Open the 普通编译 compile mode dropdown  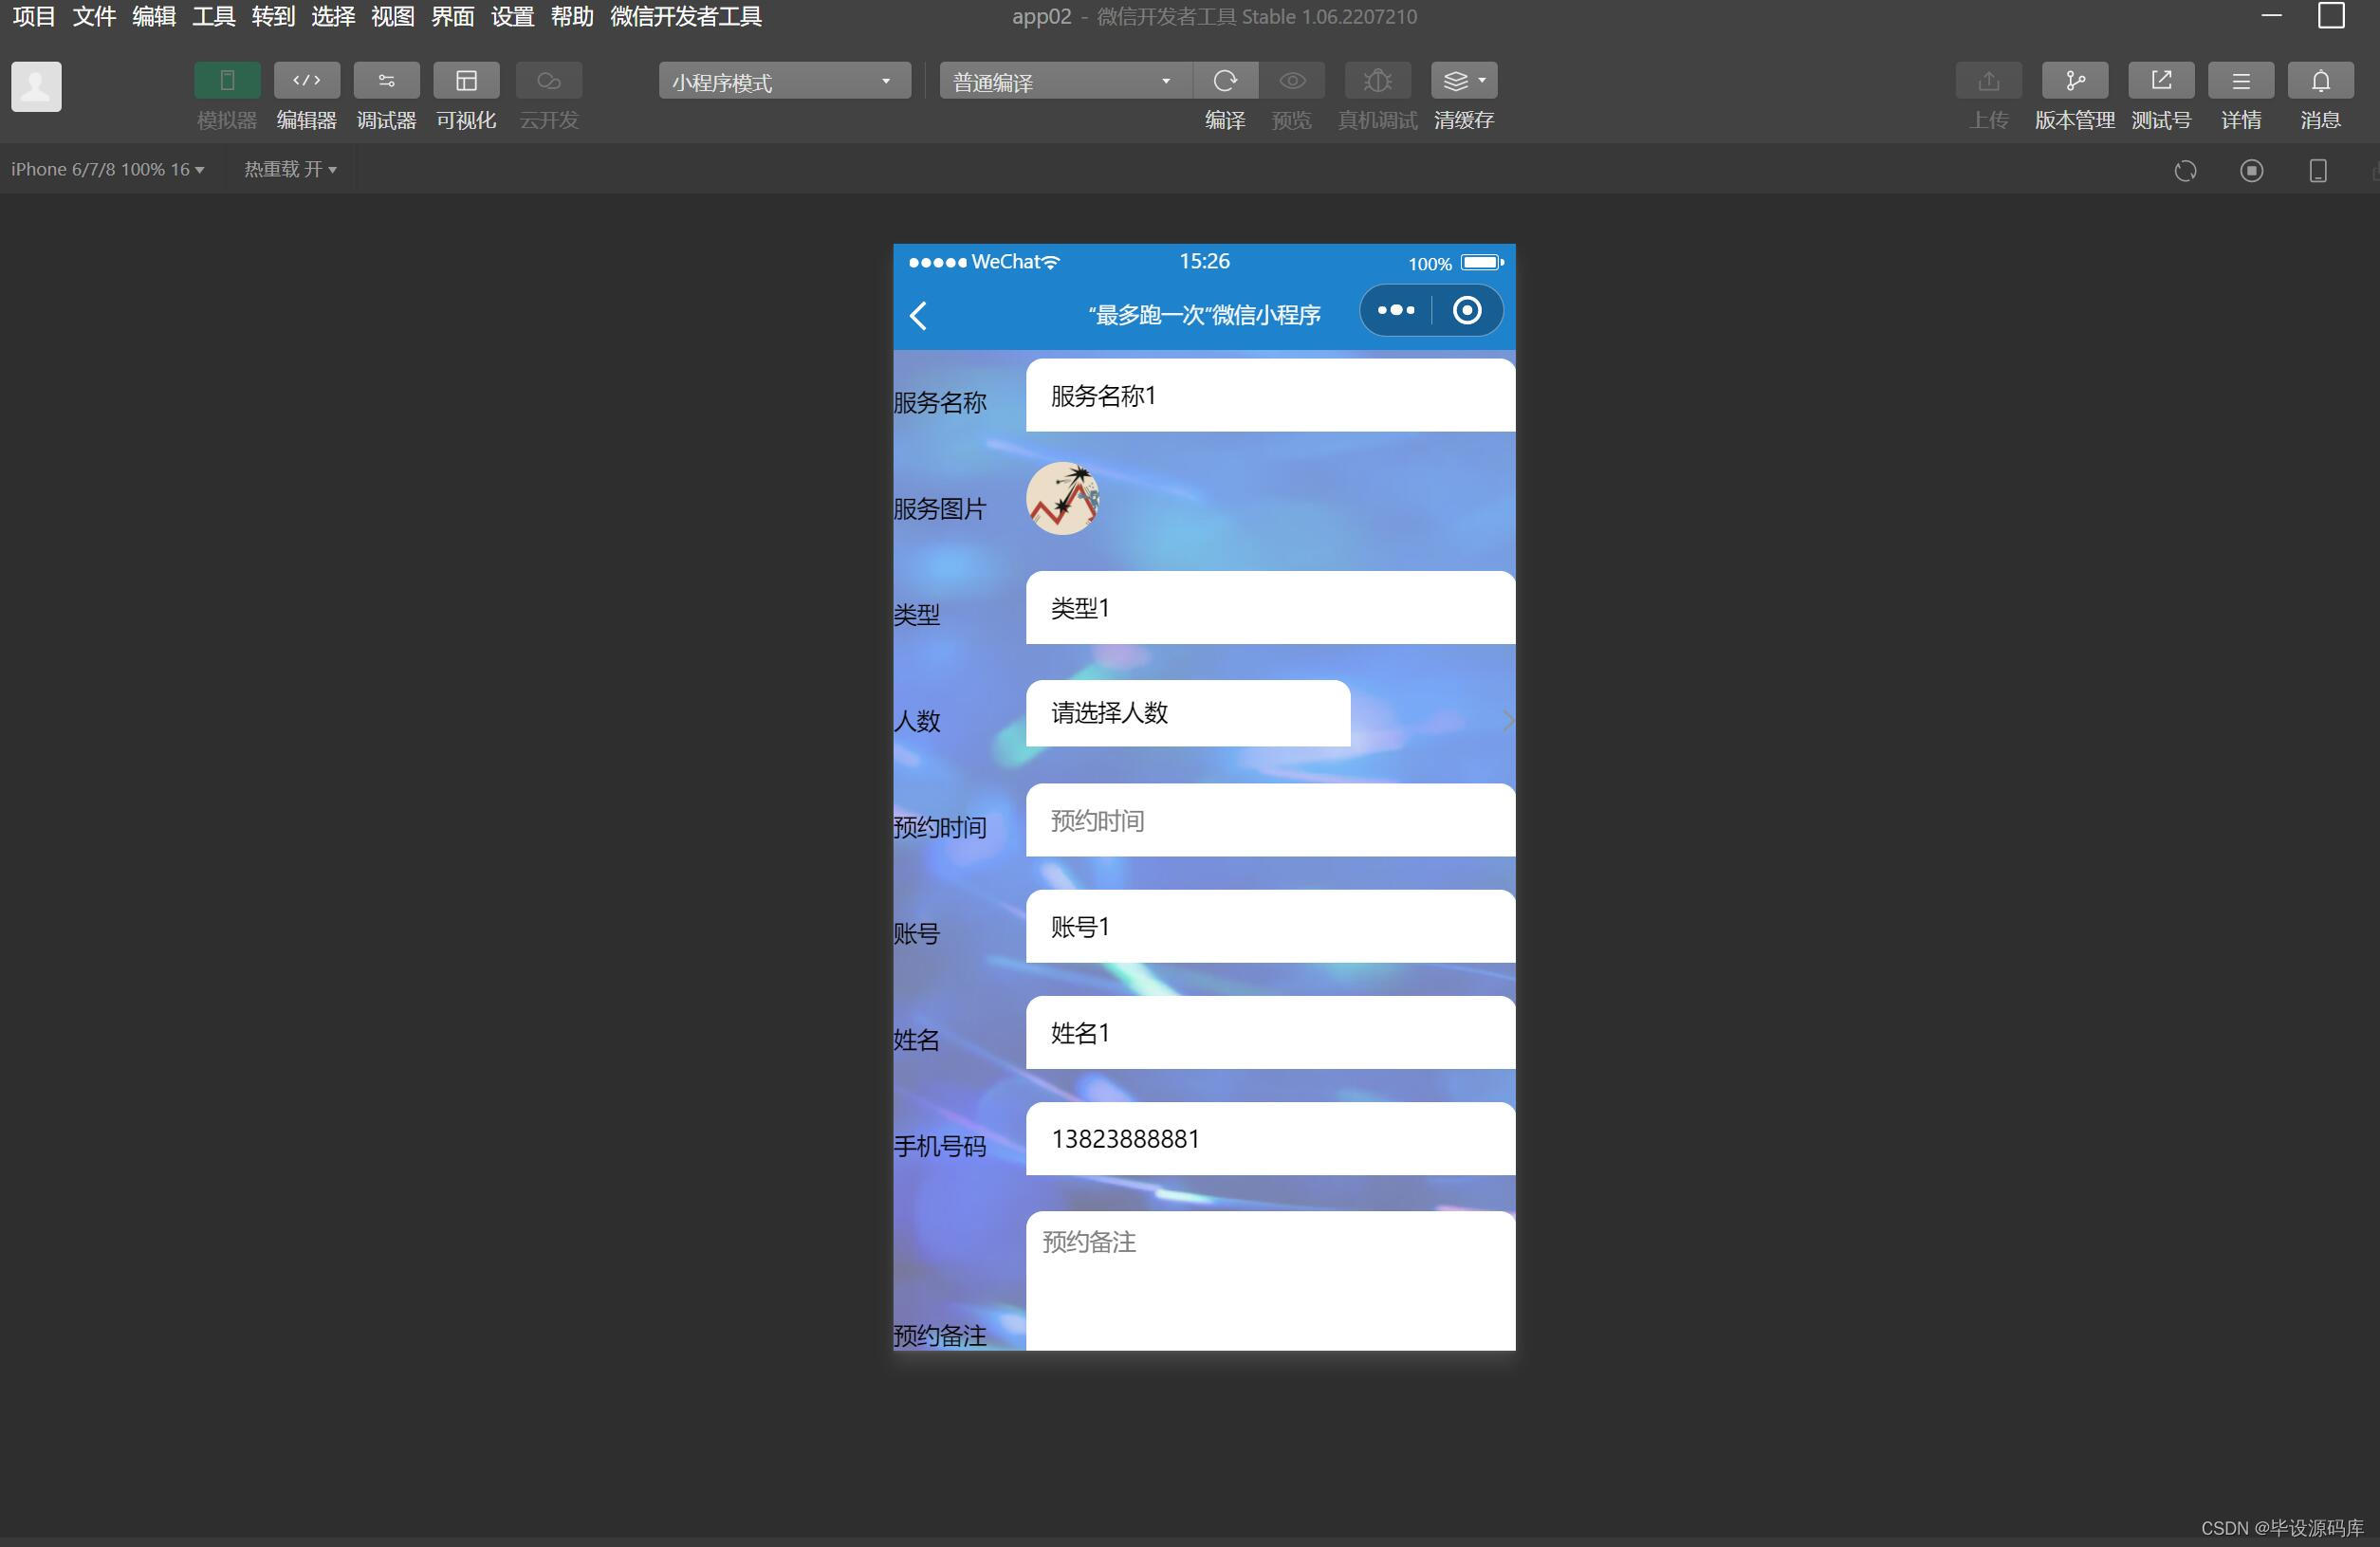click(1065, 81)
